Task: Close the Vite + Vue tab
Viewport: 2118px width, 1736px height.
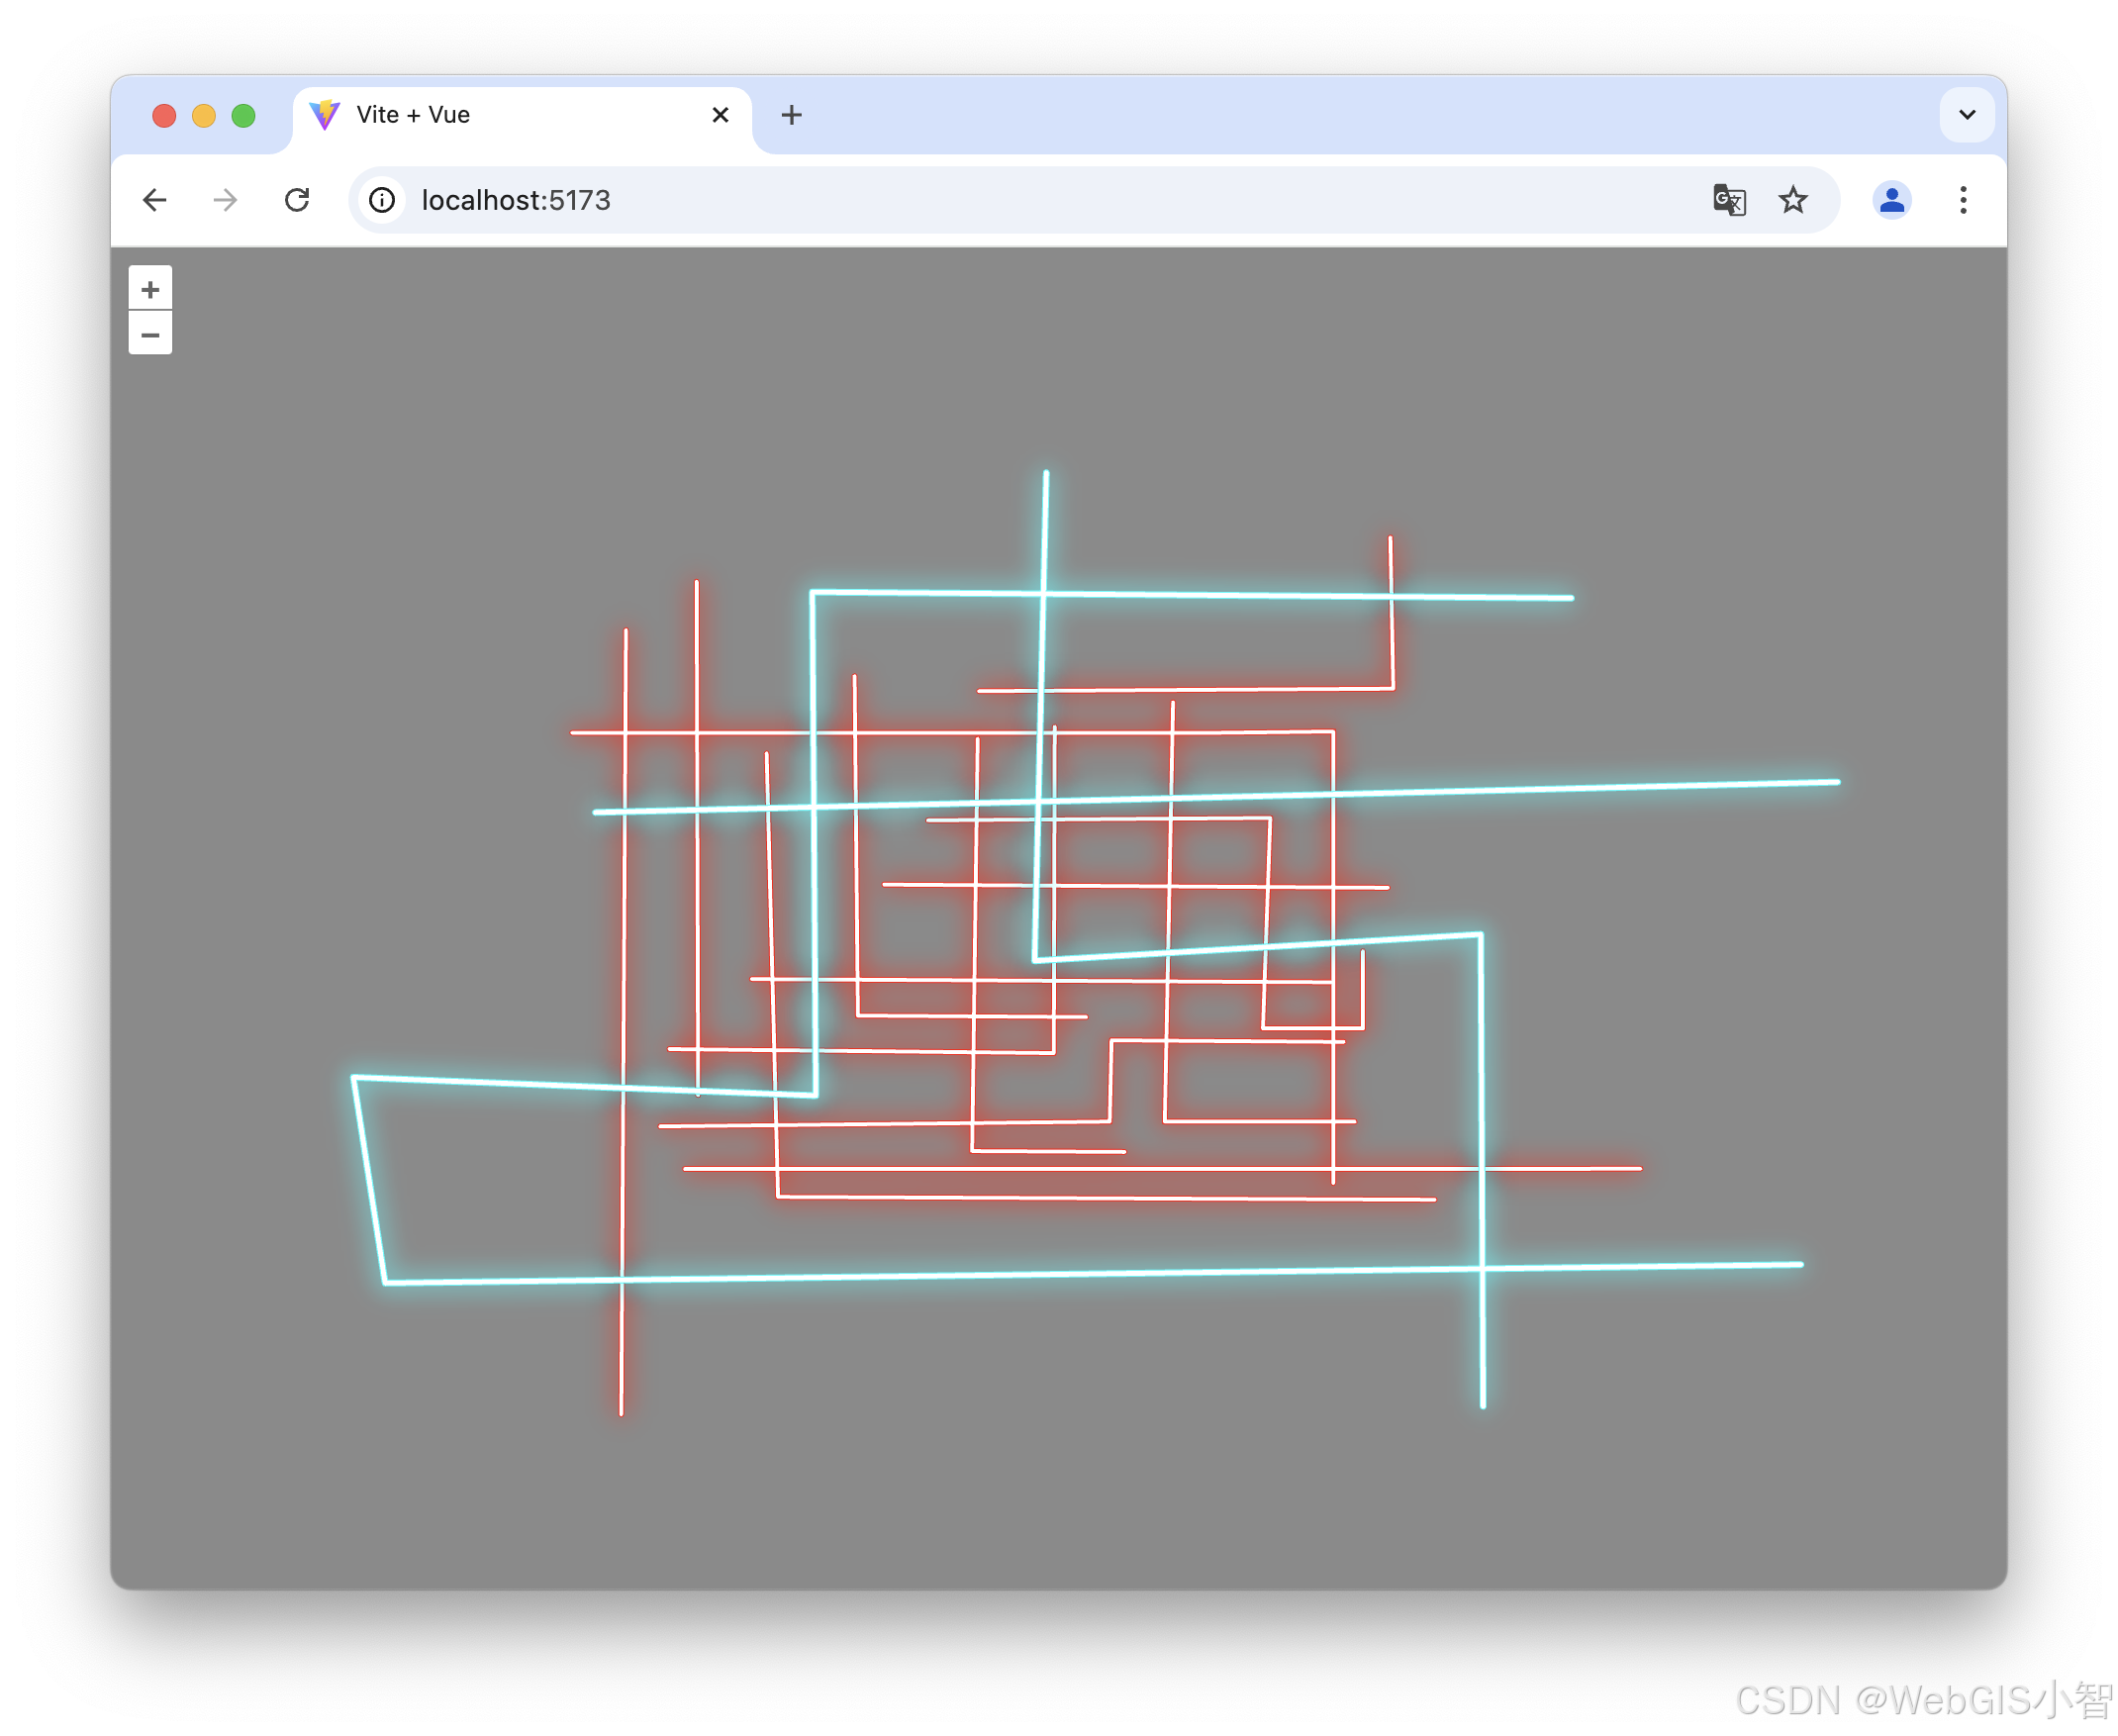Action: [720, 115]
